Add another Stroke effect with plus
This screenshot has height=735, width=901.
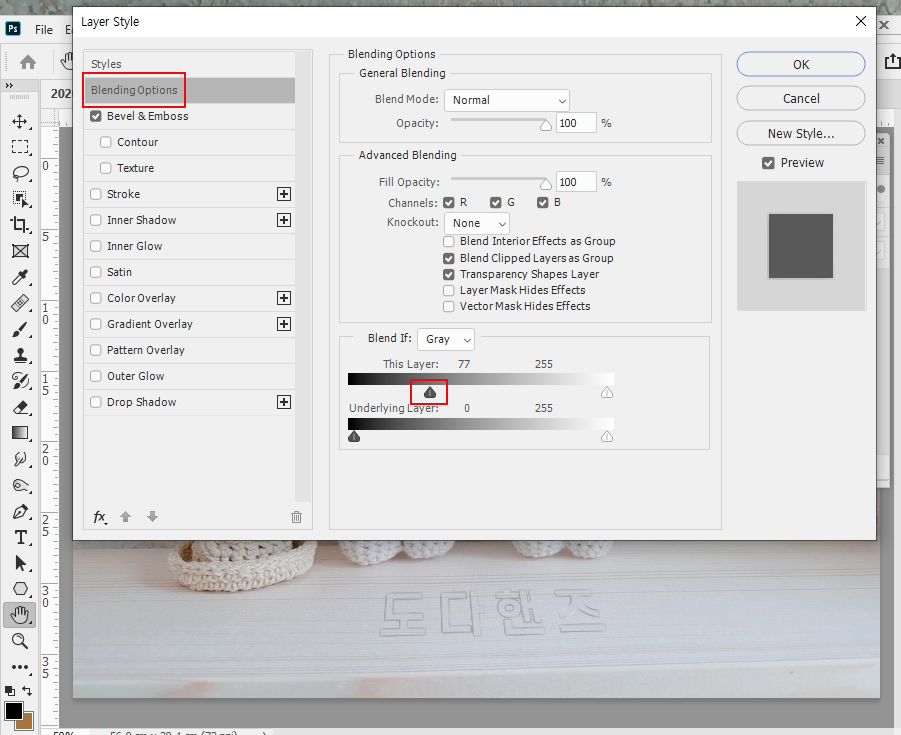tap(284, 194)
